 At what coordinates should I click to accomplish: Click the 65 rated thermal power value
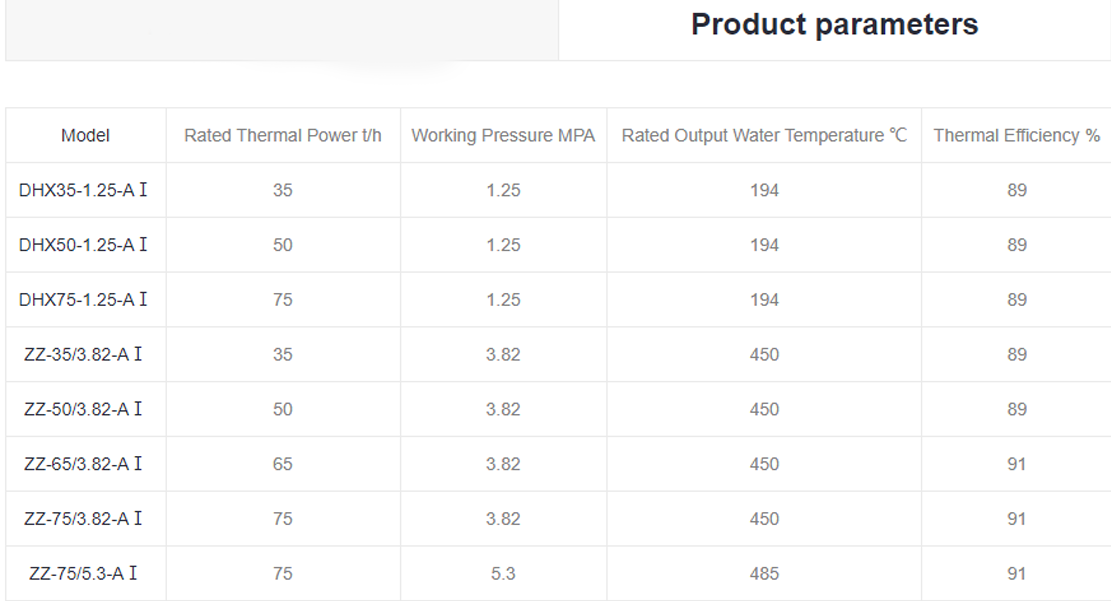click(283, 464)
